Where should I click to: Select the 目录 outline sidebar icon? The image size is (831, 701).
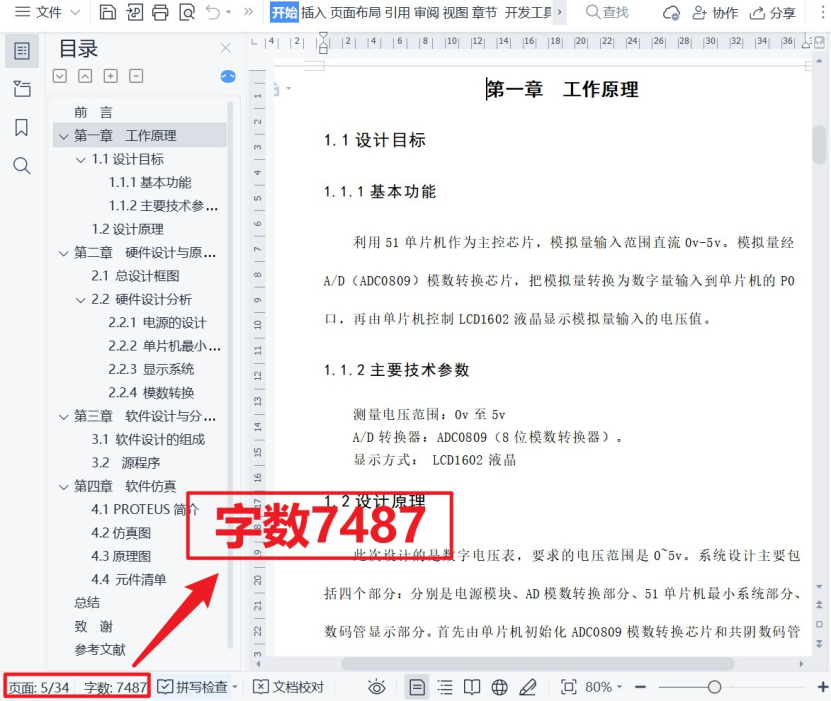coord(22,51)
